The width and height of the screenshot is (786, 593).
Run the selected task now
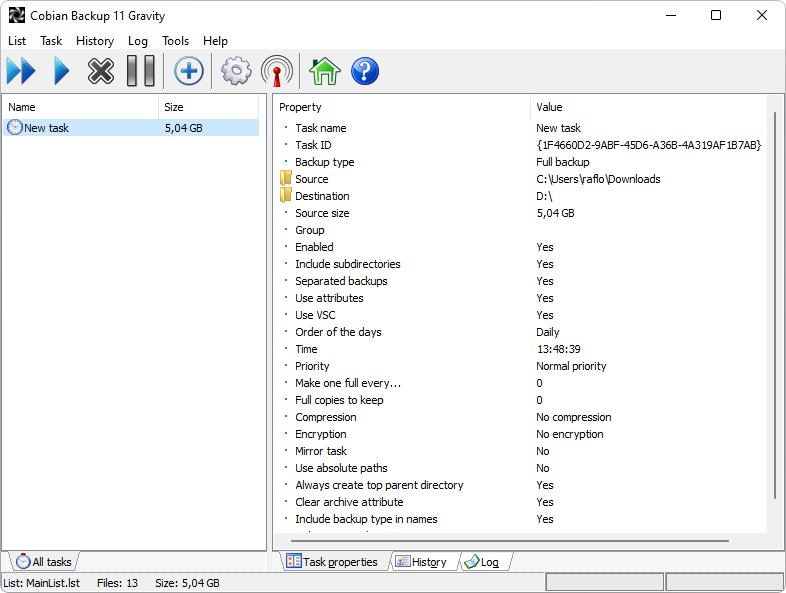tap(61, 71)
